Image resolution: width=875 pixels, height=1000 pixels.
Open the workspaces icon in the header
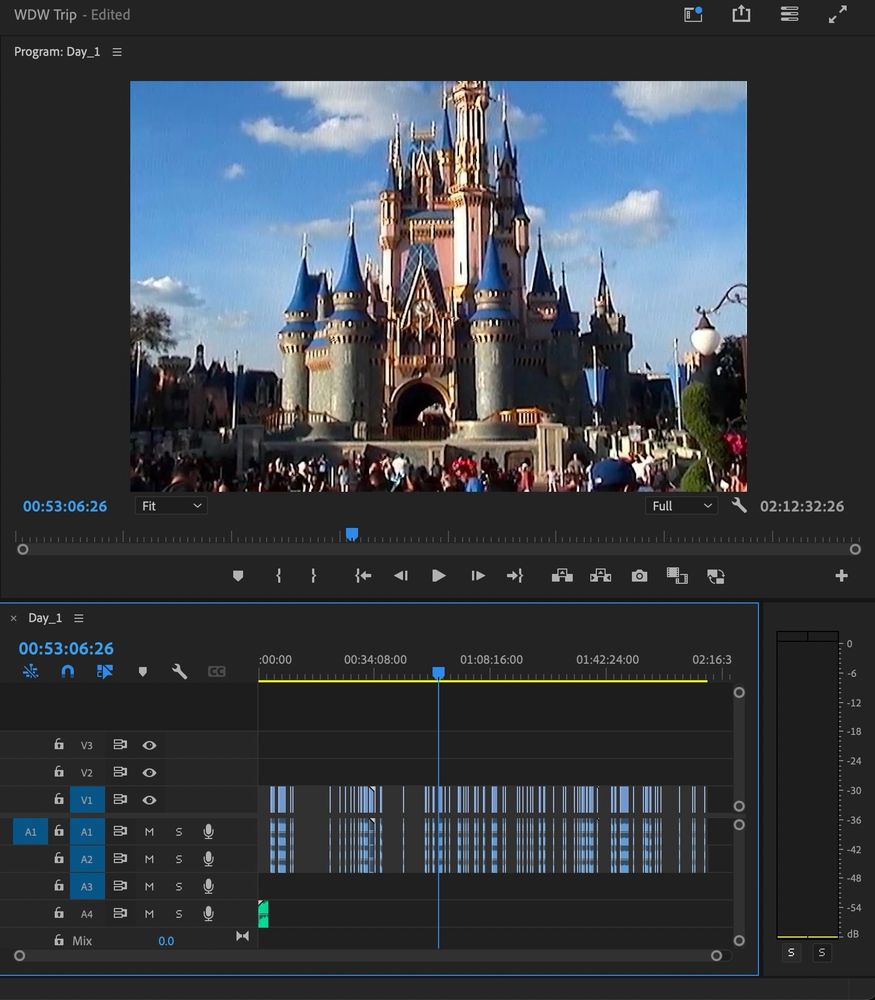pyautogui.click(x=693, y=14)
